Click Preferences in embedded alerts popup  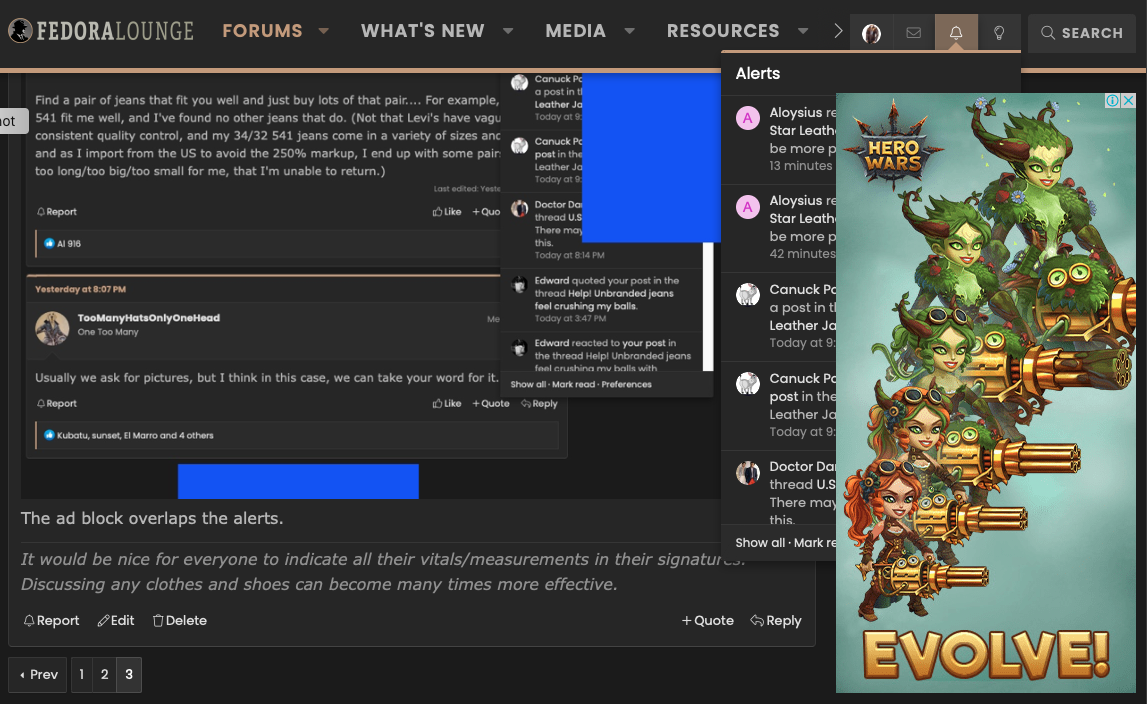pos(626,384)
